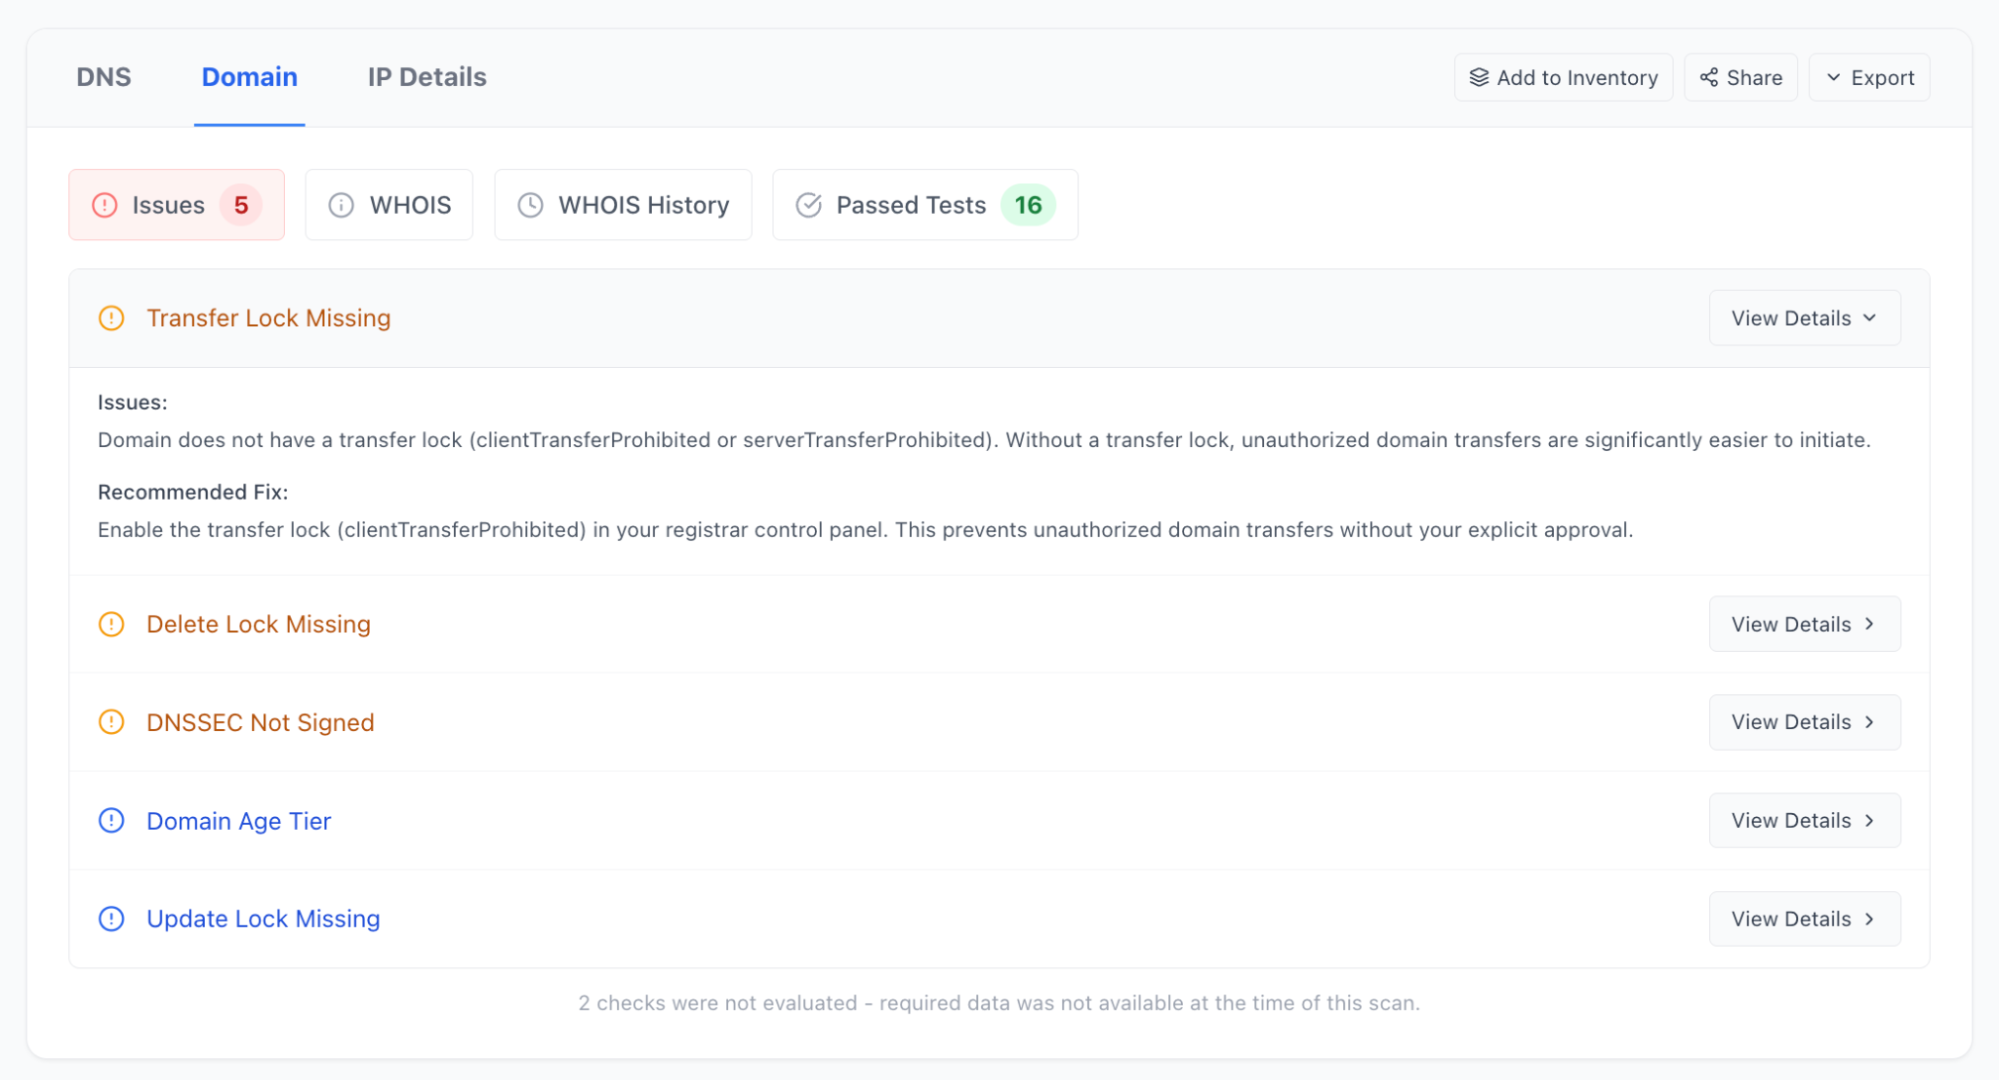Click the Transfer Lock Missing title

(x=269, y=318)
